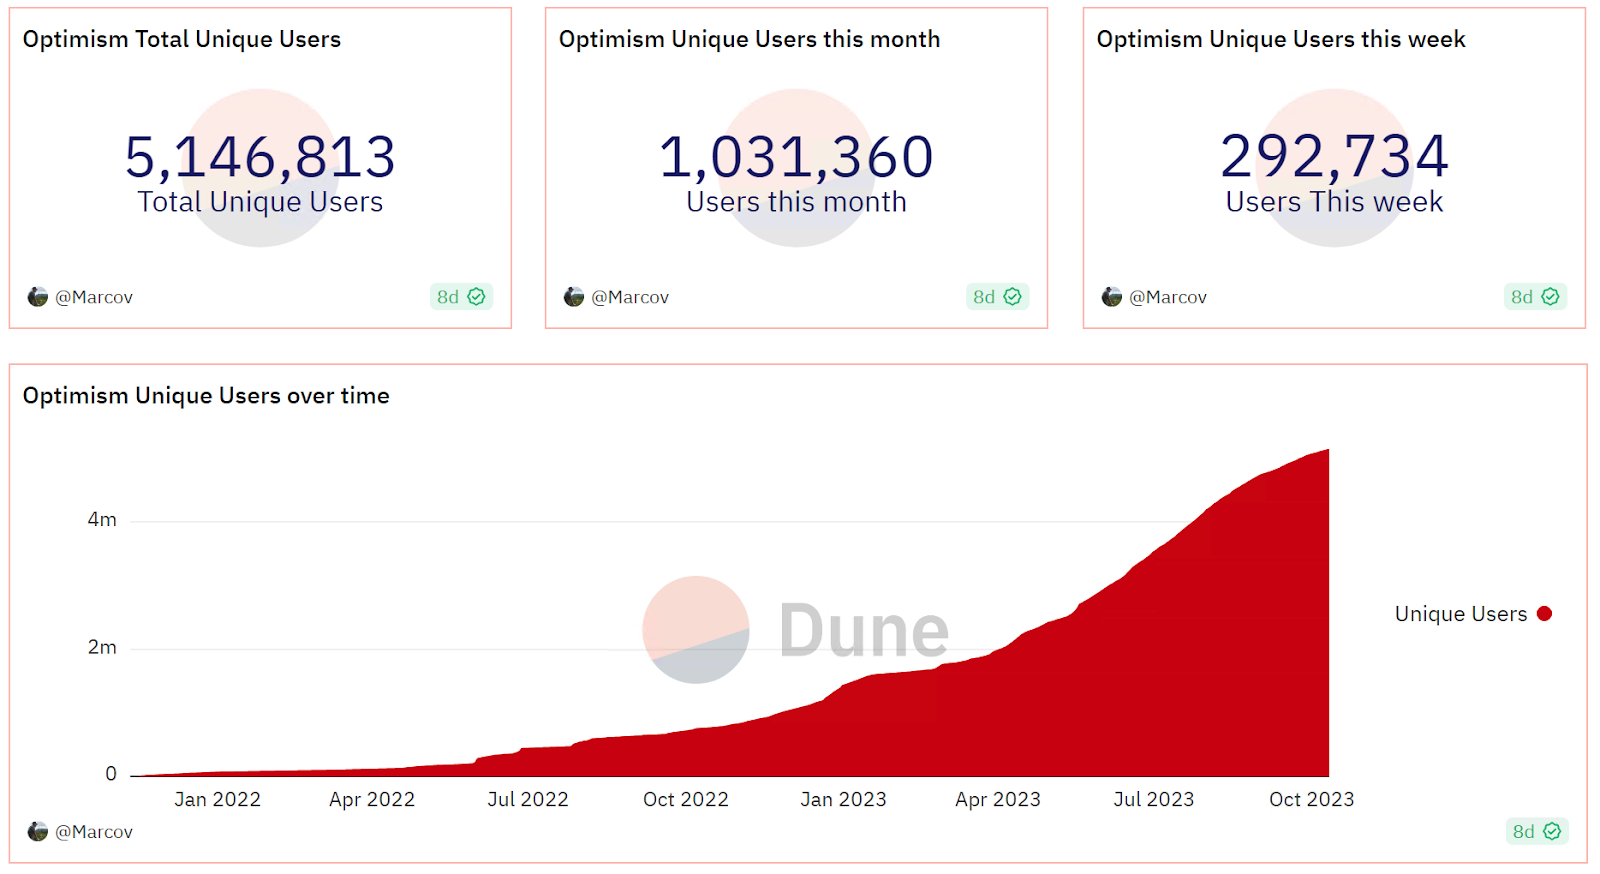Click the 2m y-axis label
1600x874 pixels.
click(102, 648)
